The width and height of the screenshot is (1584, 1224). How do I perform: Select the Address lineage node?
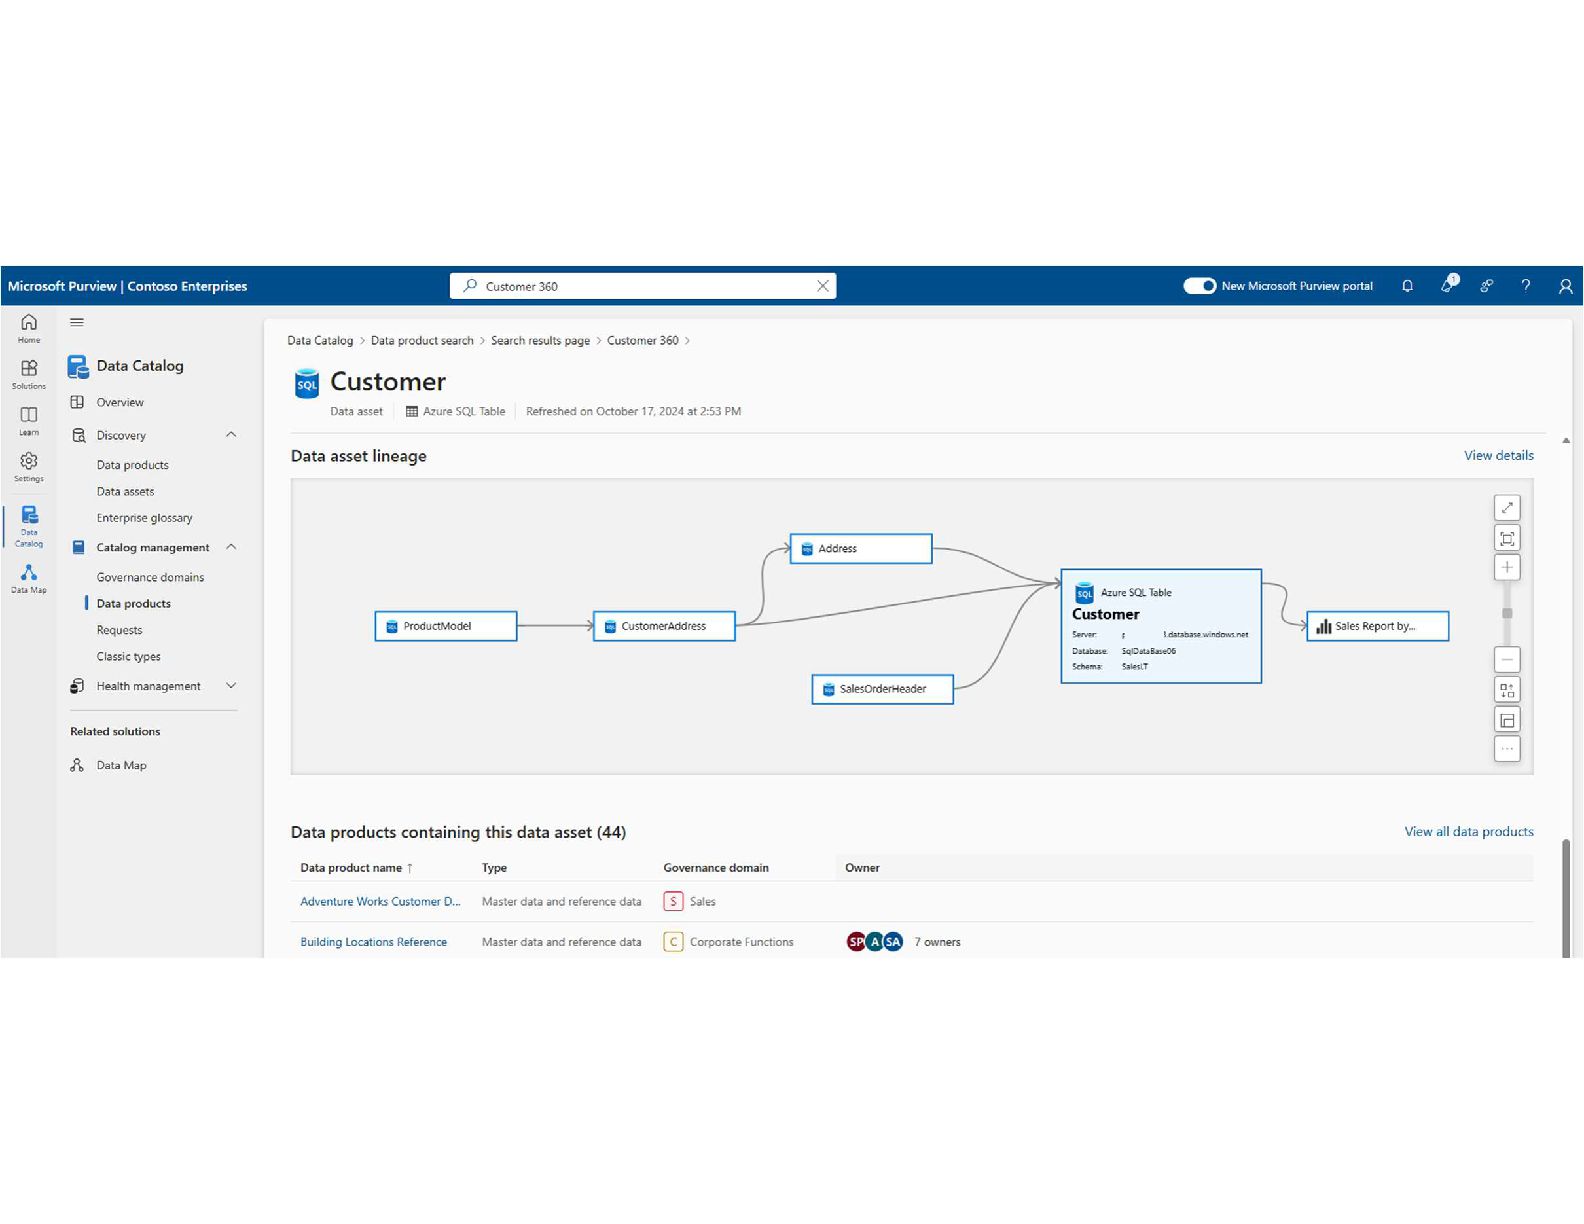(861, 548)
